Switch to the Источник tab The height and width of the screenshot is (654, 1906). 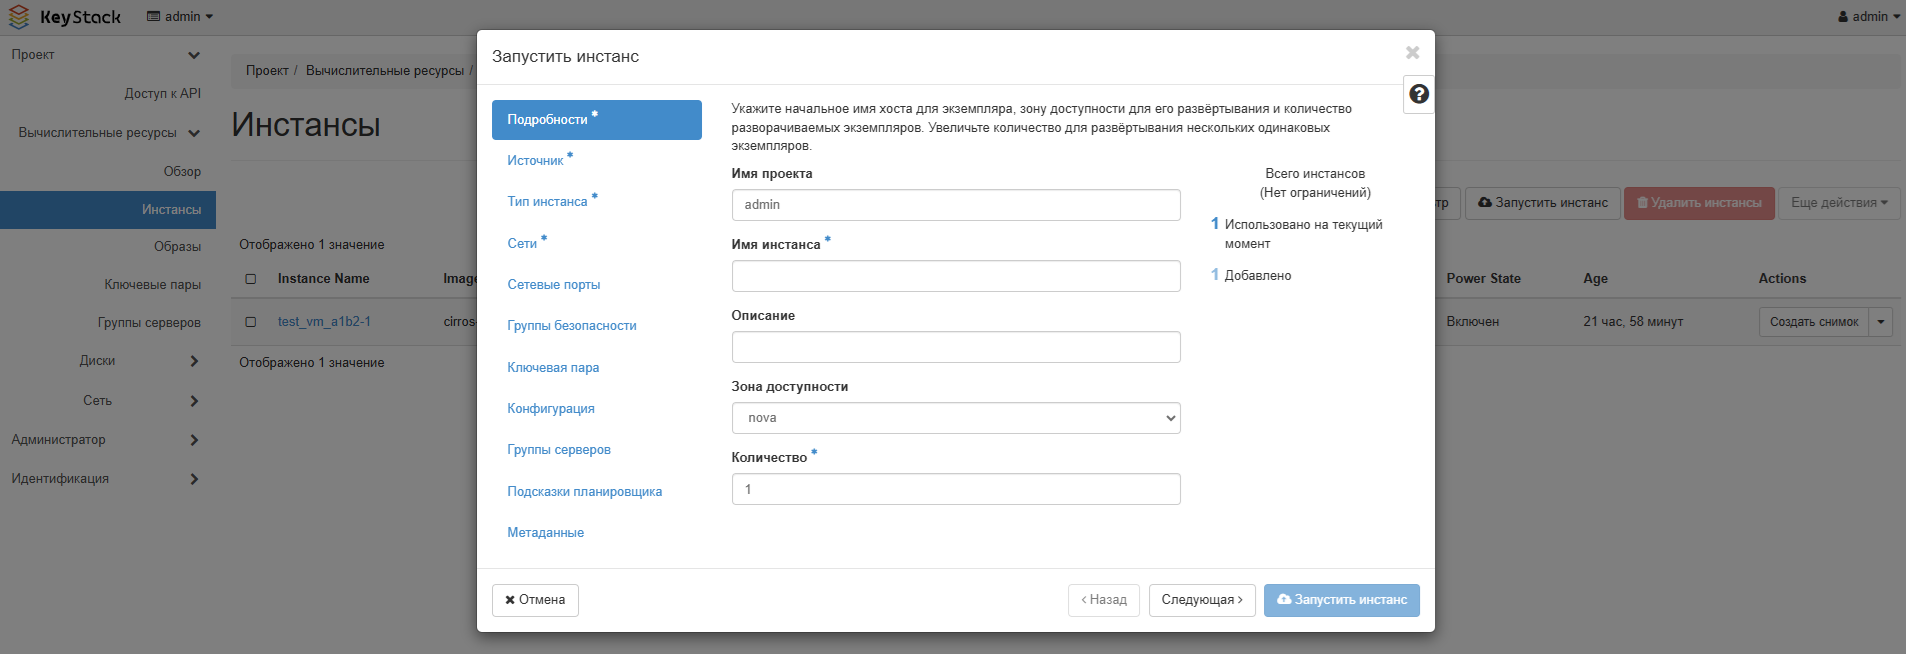click(x=535, y=161)
